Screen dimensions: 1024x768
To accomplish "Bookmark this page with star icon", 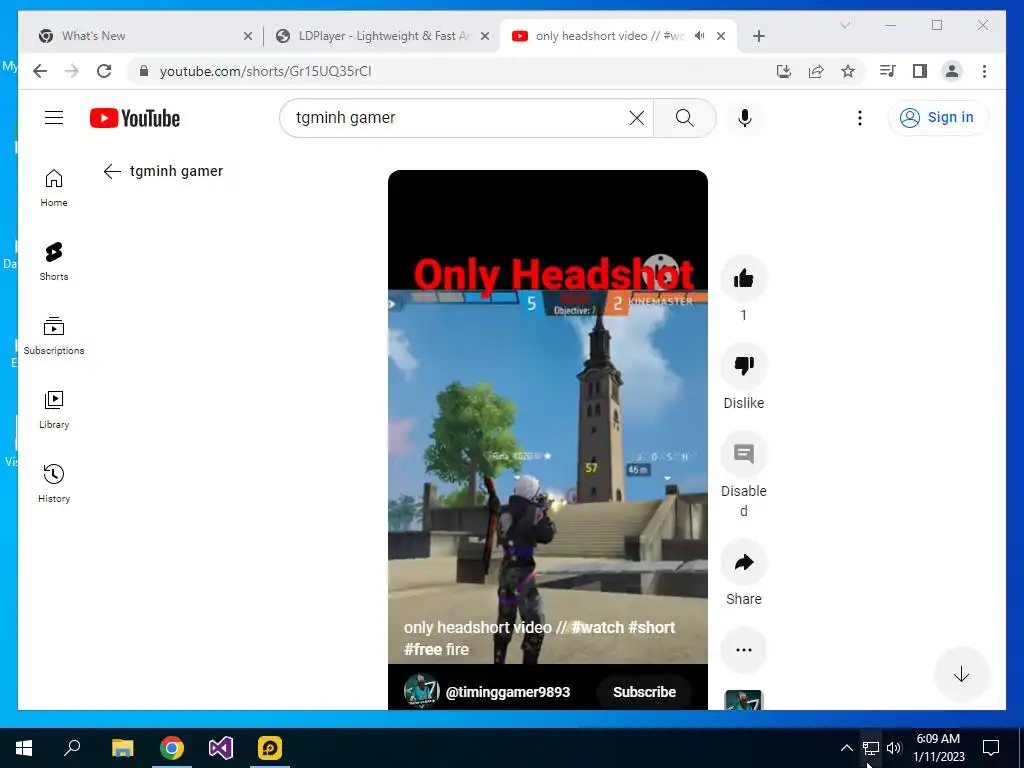I will (x=848, y=71).
